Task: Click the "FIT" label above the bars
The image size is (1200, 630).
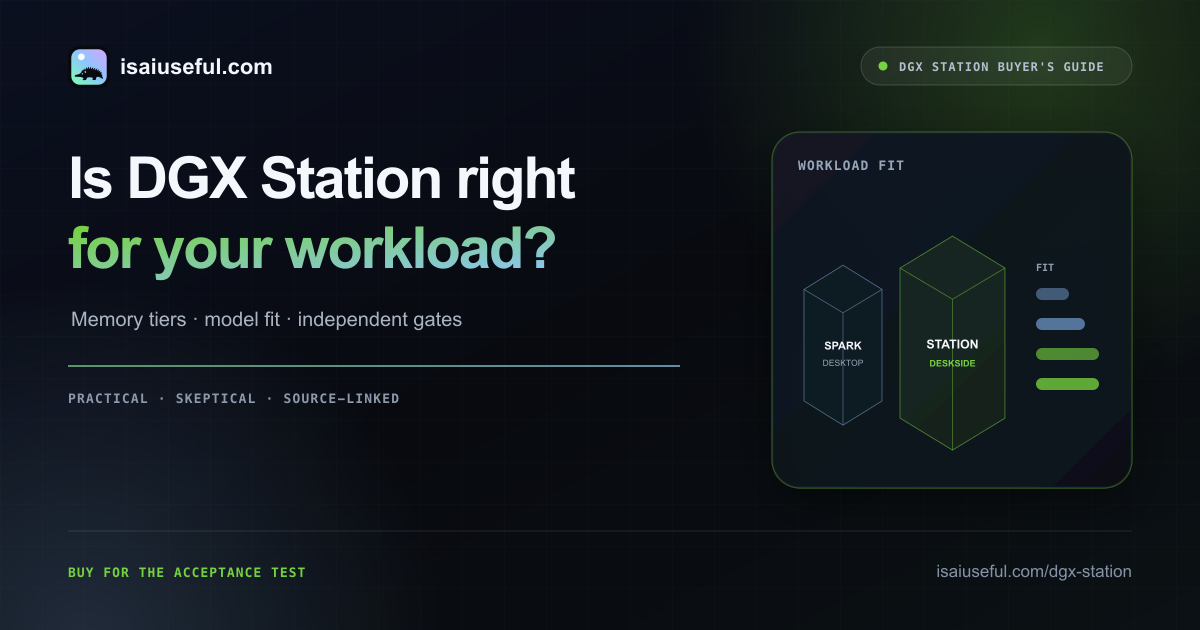Action: click(x=1045, y=268)
